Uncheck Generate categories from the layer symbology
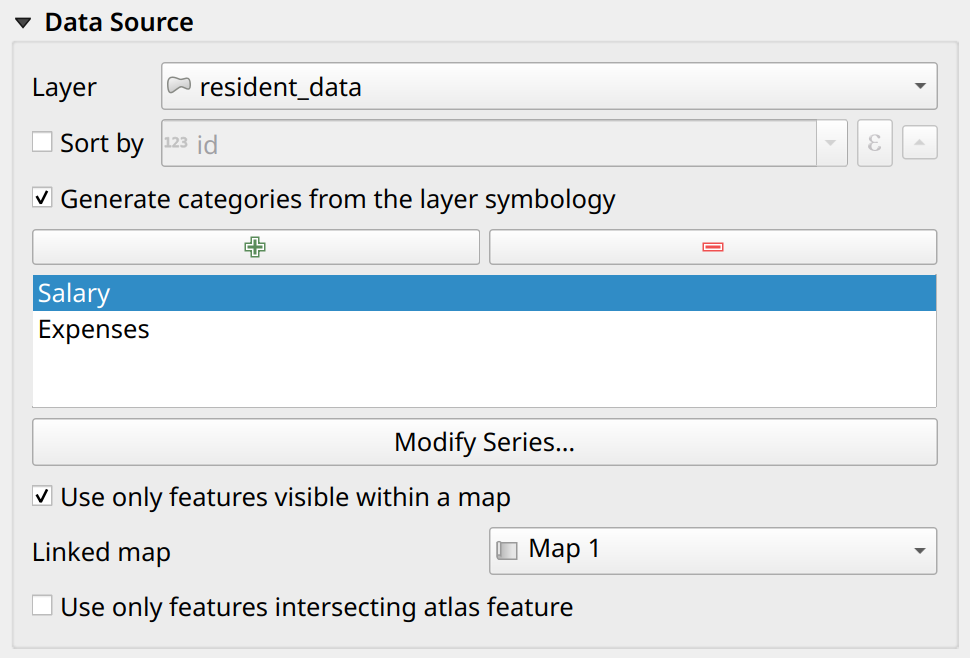Screen dimensions: 970x658 pyautogui.click(x=42, y=198)
